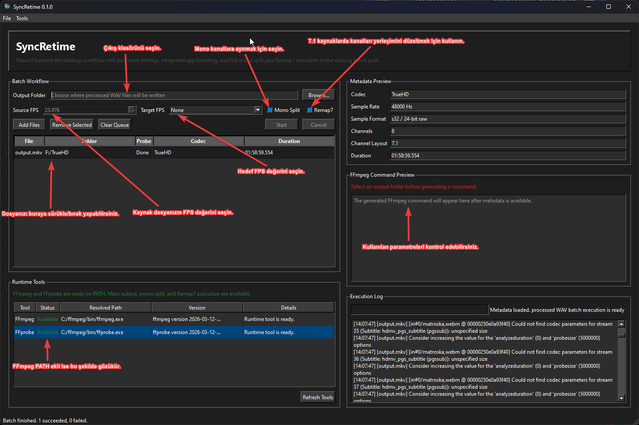
Task: Click the File column header in queue
Action: click(29, 141)
